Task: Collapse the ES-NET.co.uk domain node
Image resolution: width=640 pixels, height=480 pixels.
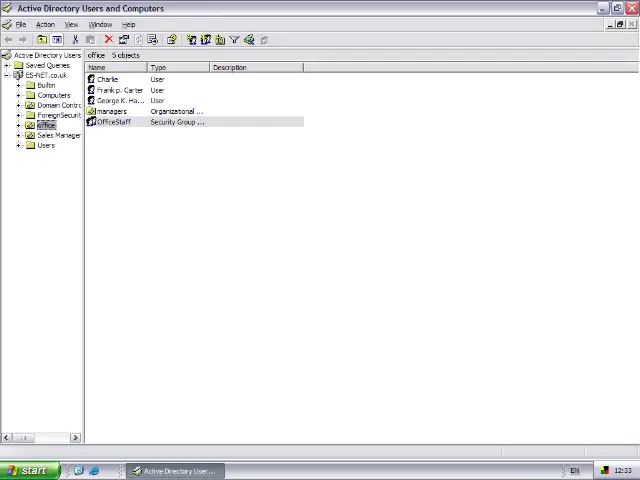Action: click(7, 75)
